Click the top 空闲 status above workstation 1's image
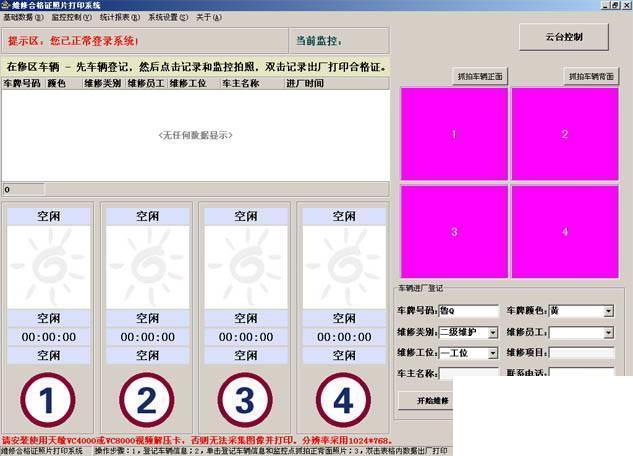Screen dimensions: 633x456 48,216
